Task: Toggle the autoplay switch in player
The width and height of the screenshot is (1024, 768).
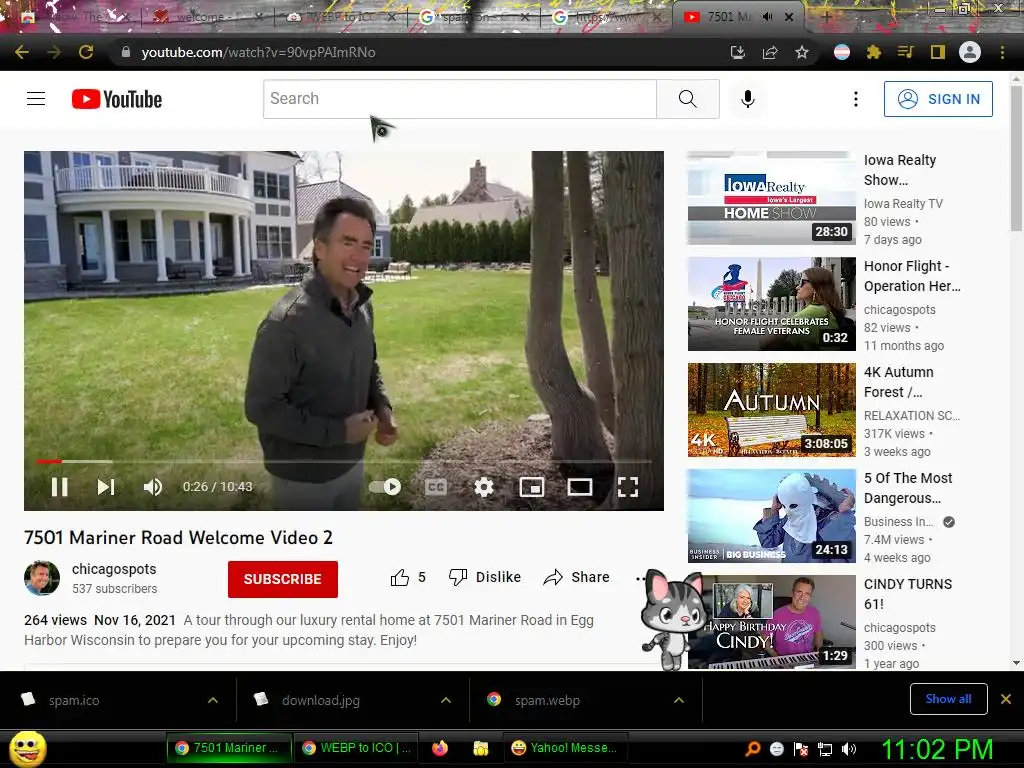Action: coord(385,487)
